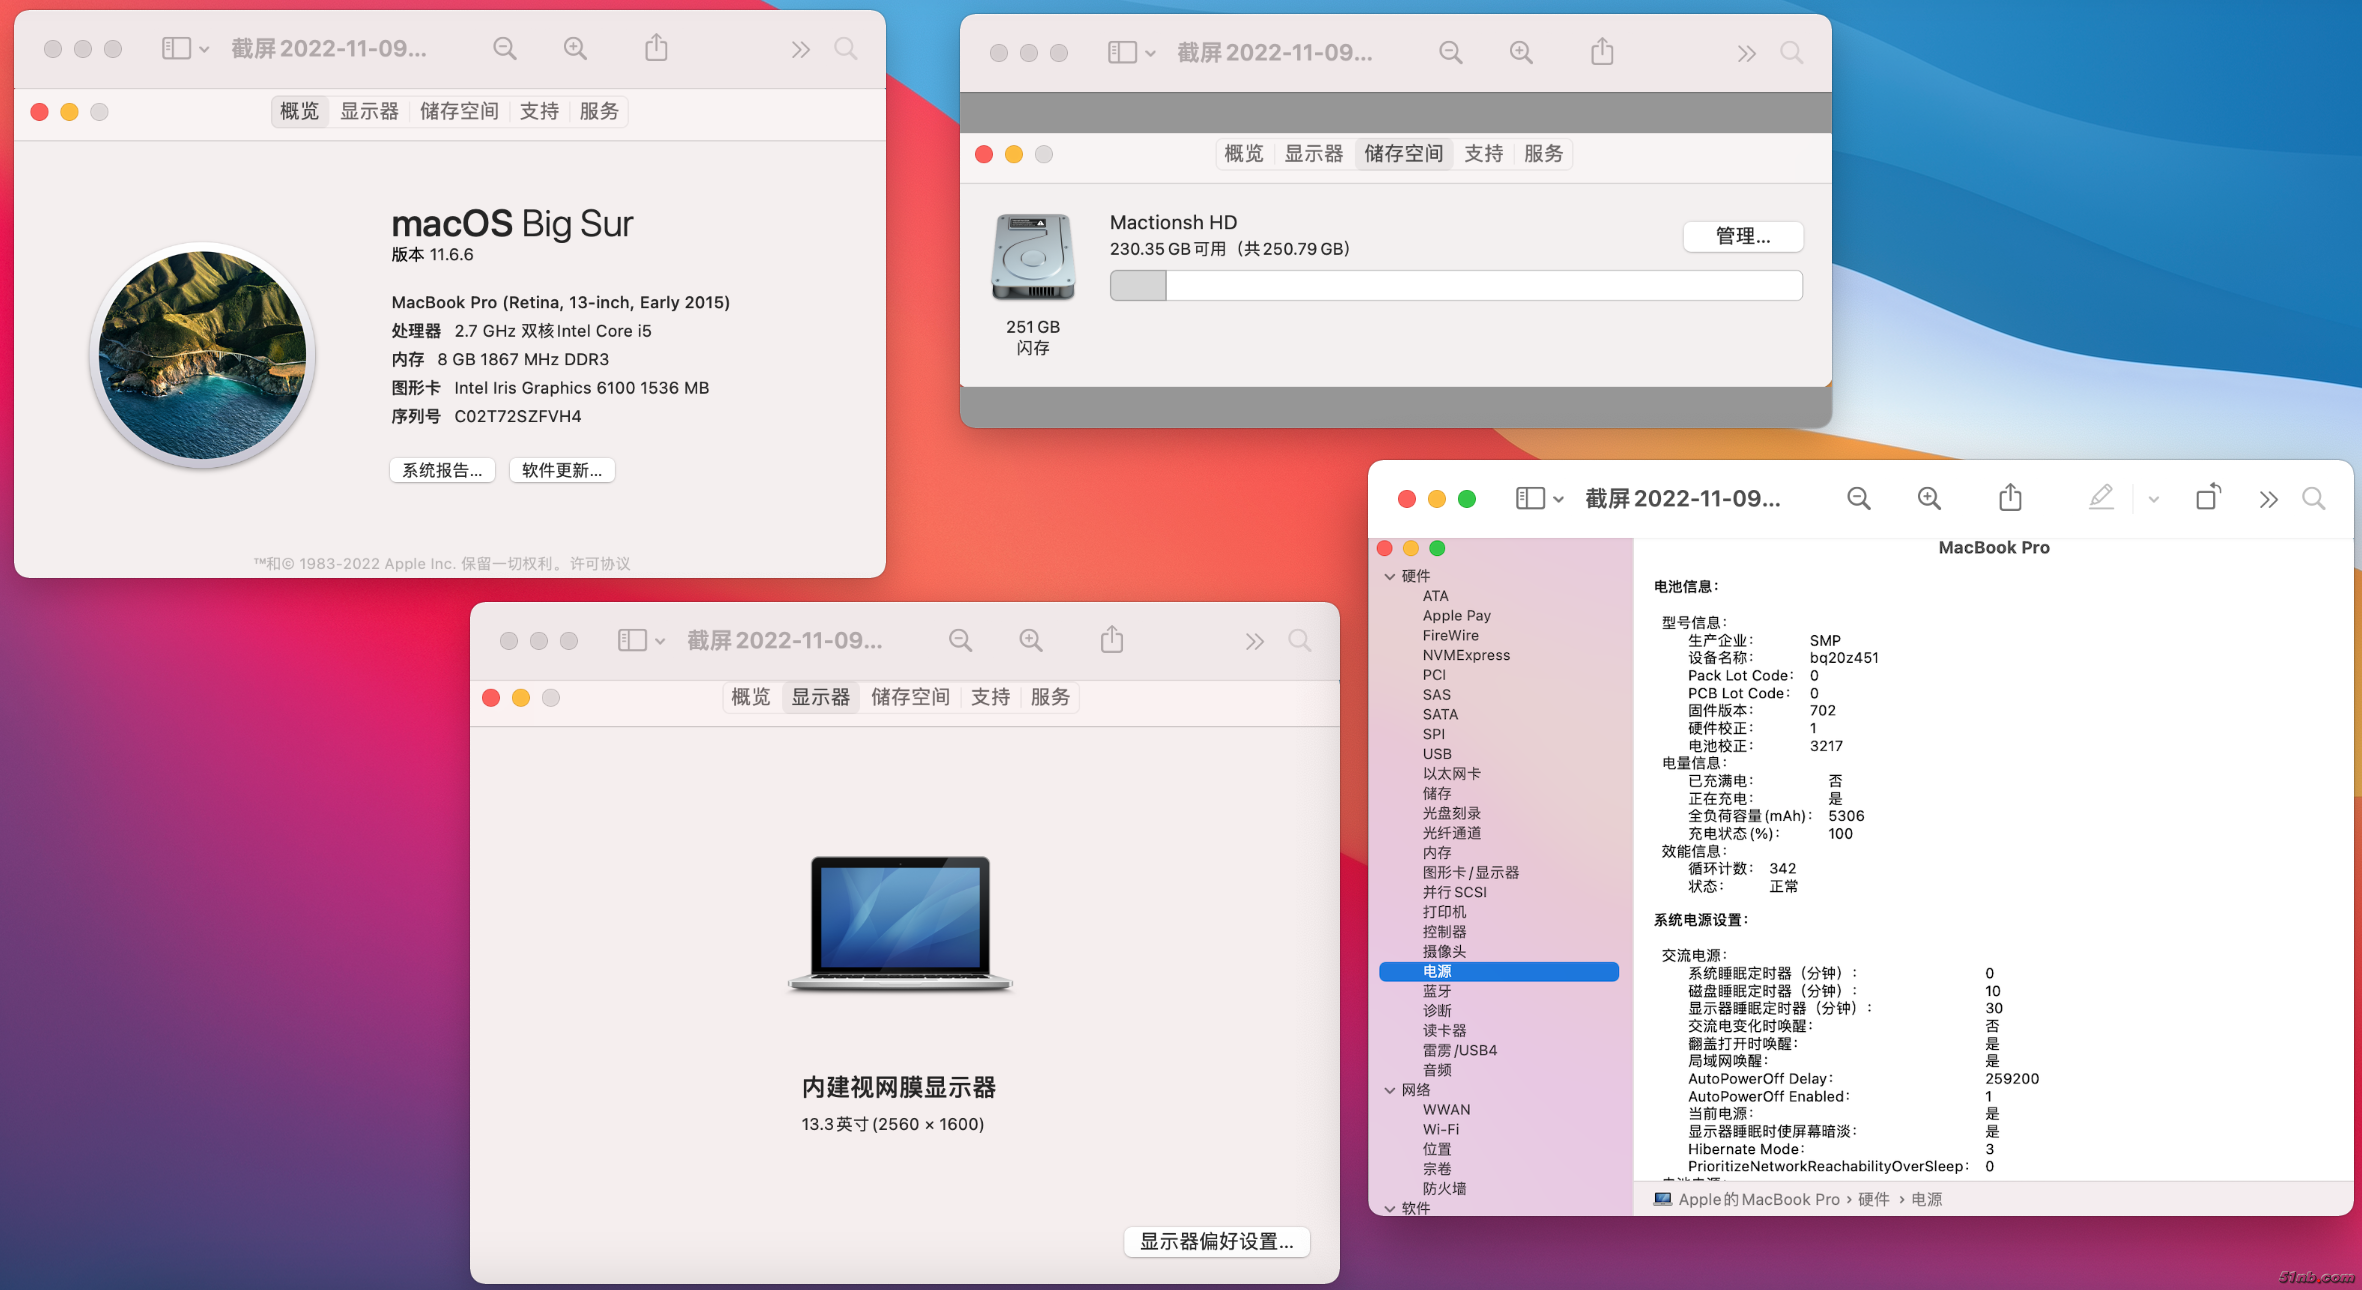This screenshot has height=1290, width=2362.
Task: Open the markup tool dropdown arrow
Action: tap(2154, 499)
